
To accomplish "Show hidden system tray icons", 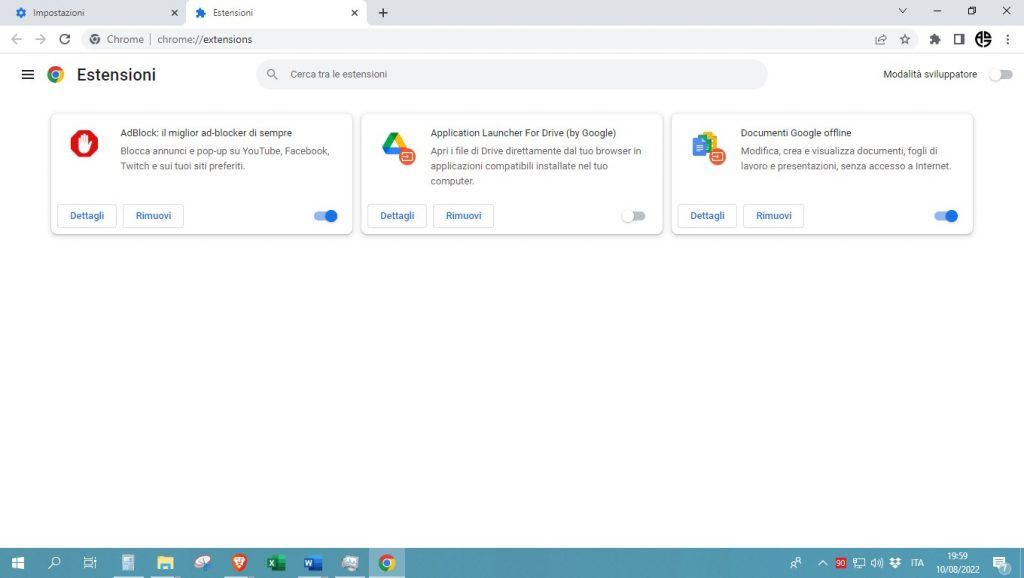I will tap(823, 563).
